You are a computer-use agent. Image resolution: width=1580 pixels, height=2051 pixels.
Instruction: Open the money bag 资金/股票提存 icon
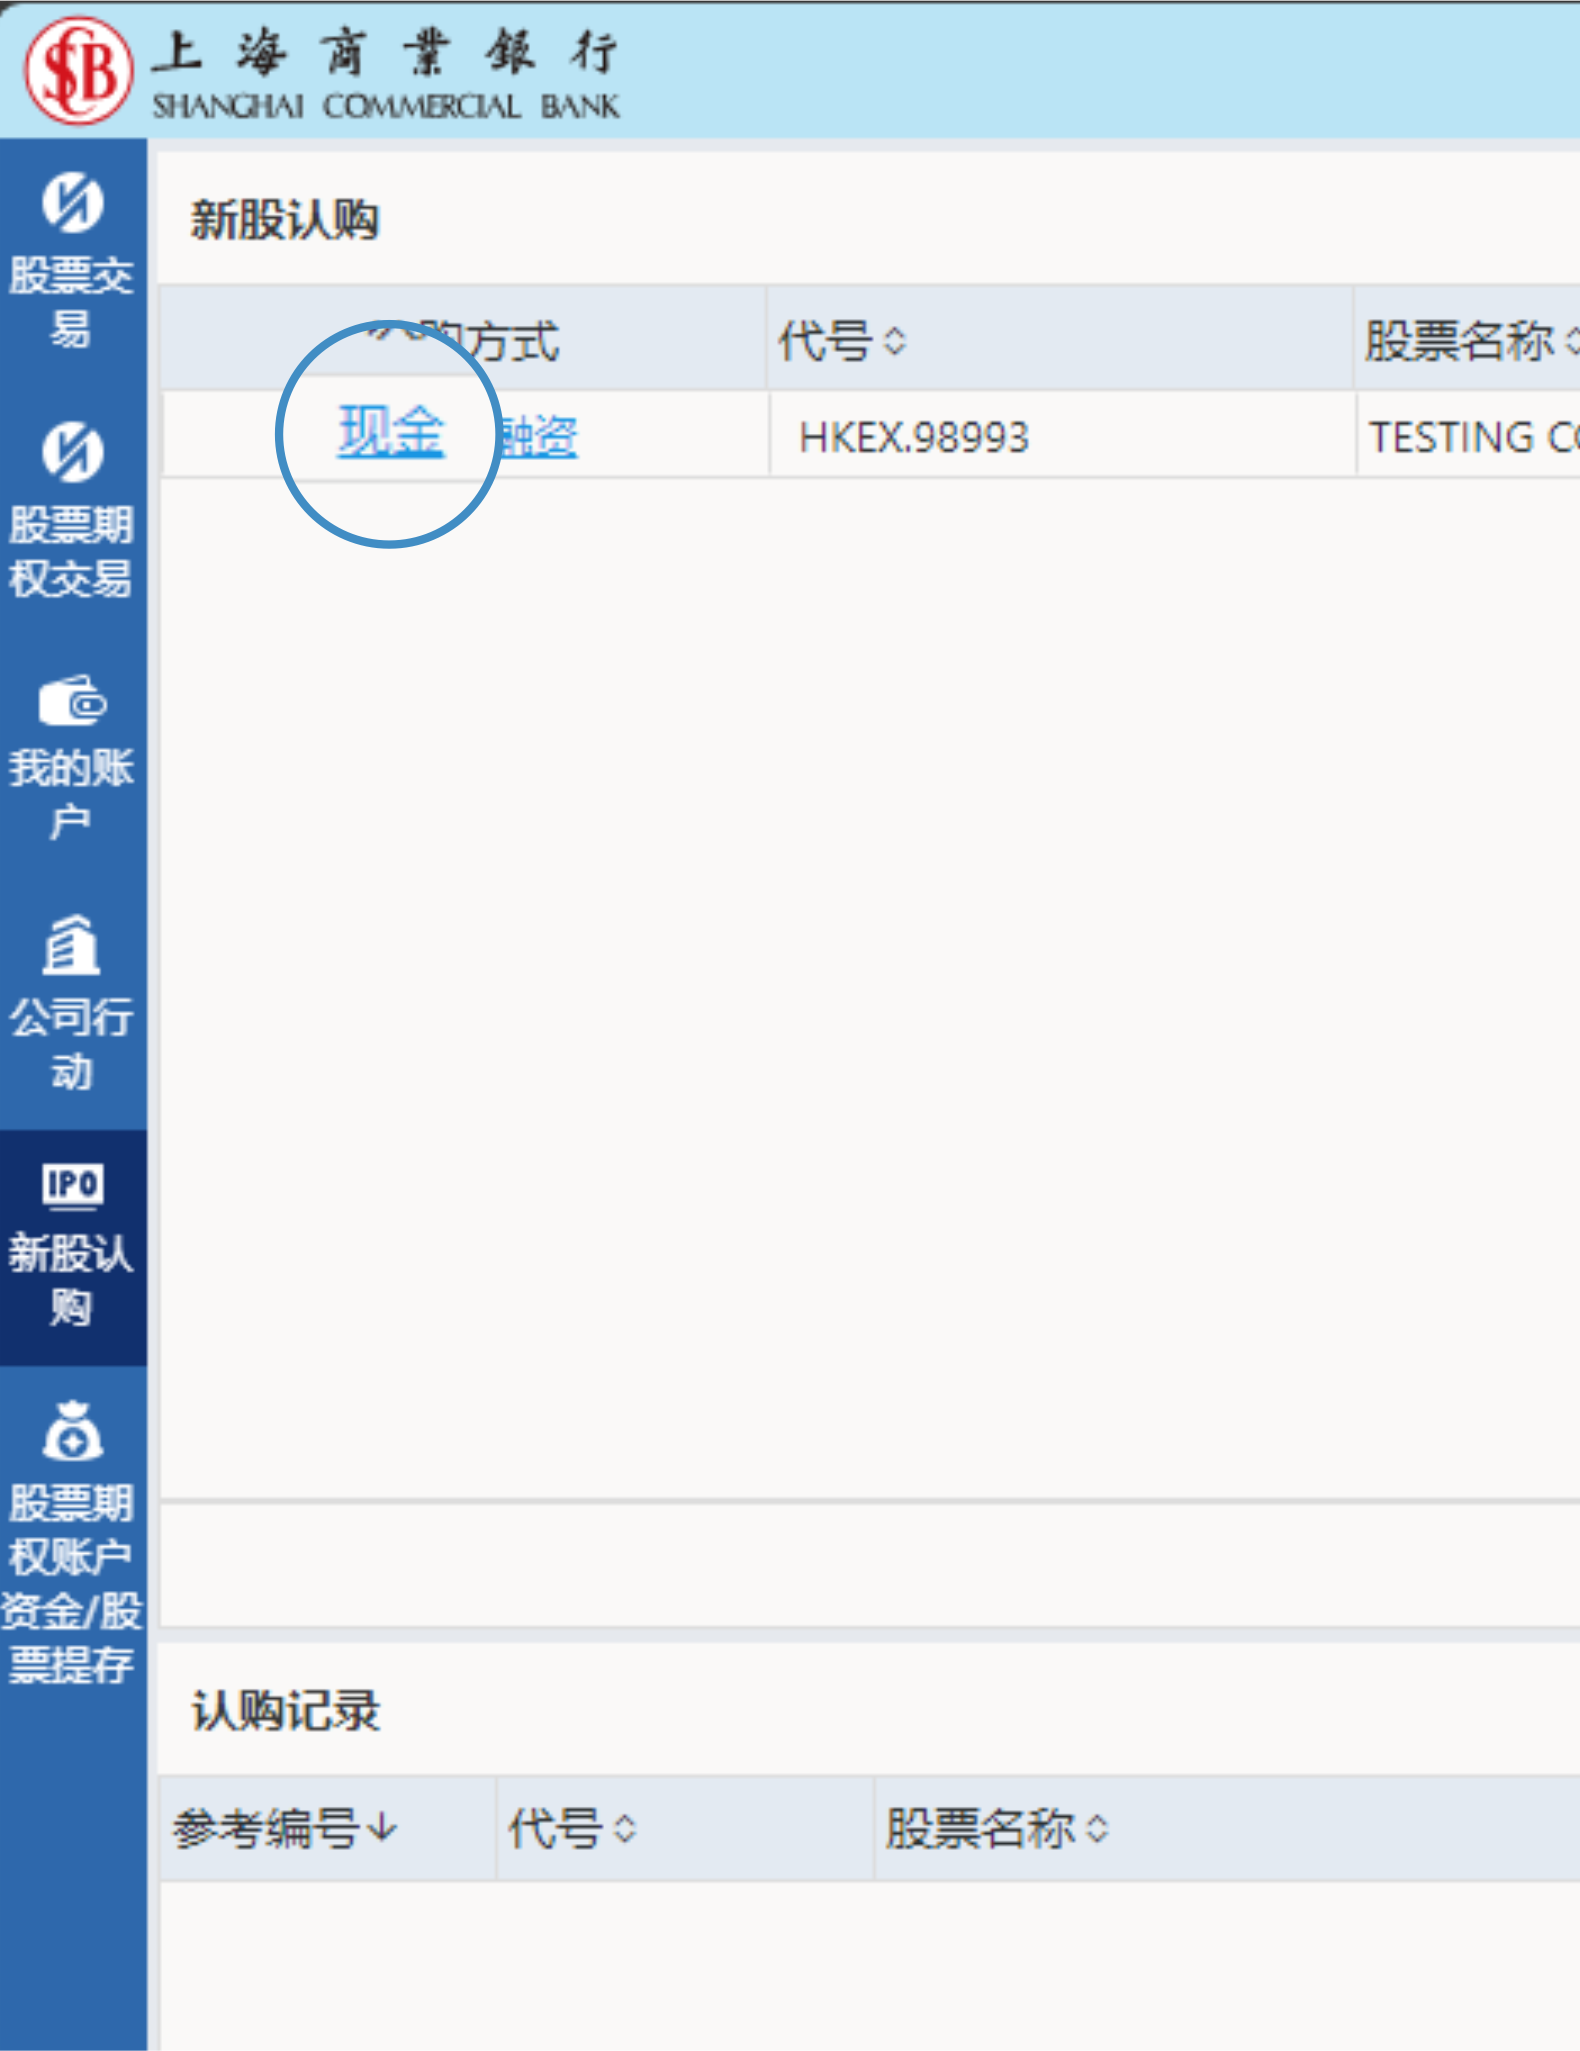coord(72,1431)
